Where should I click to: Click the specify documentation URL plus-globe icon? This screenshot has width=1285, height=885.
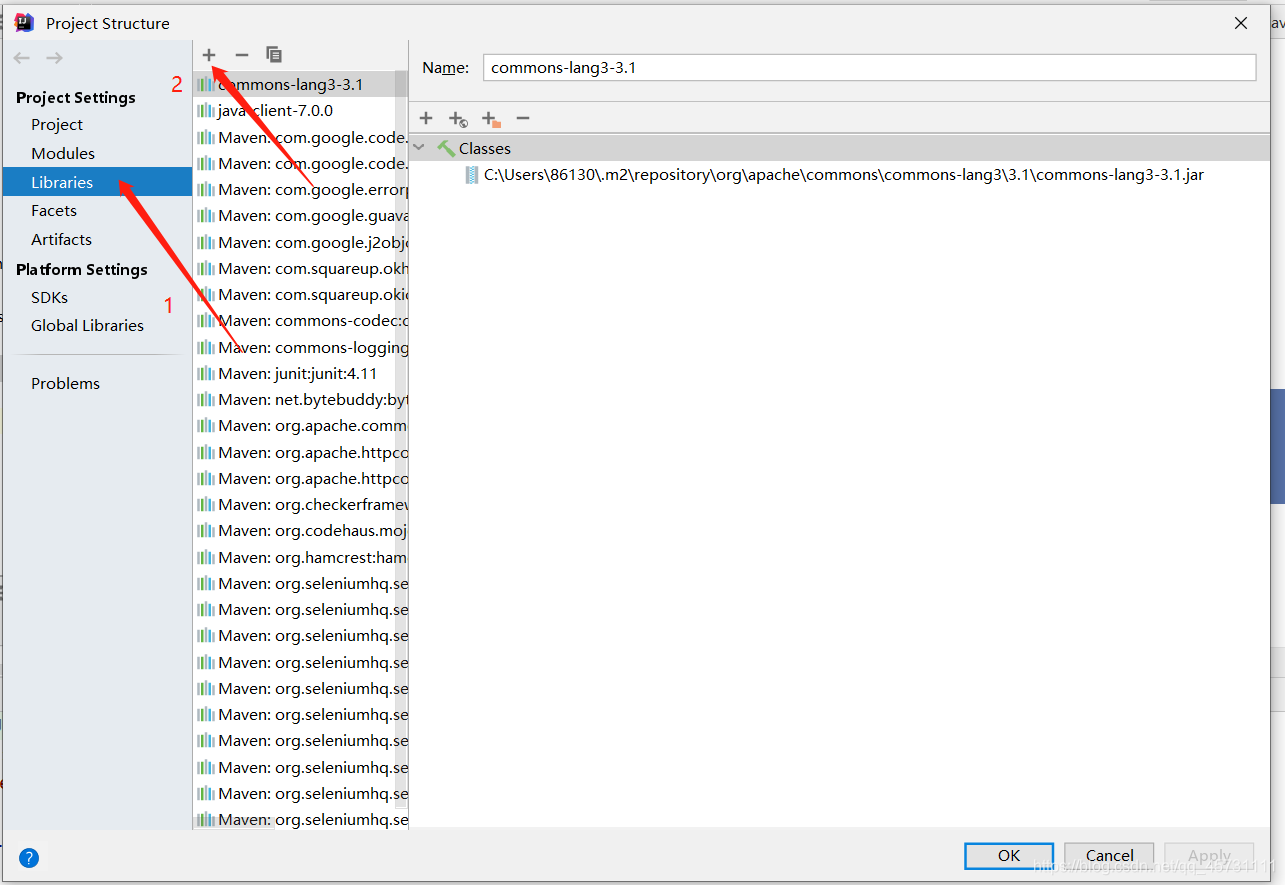coord(458,119)
